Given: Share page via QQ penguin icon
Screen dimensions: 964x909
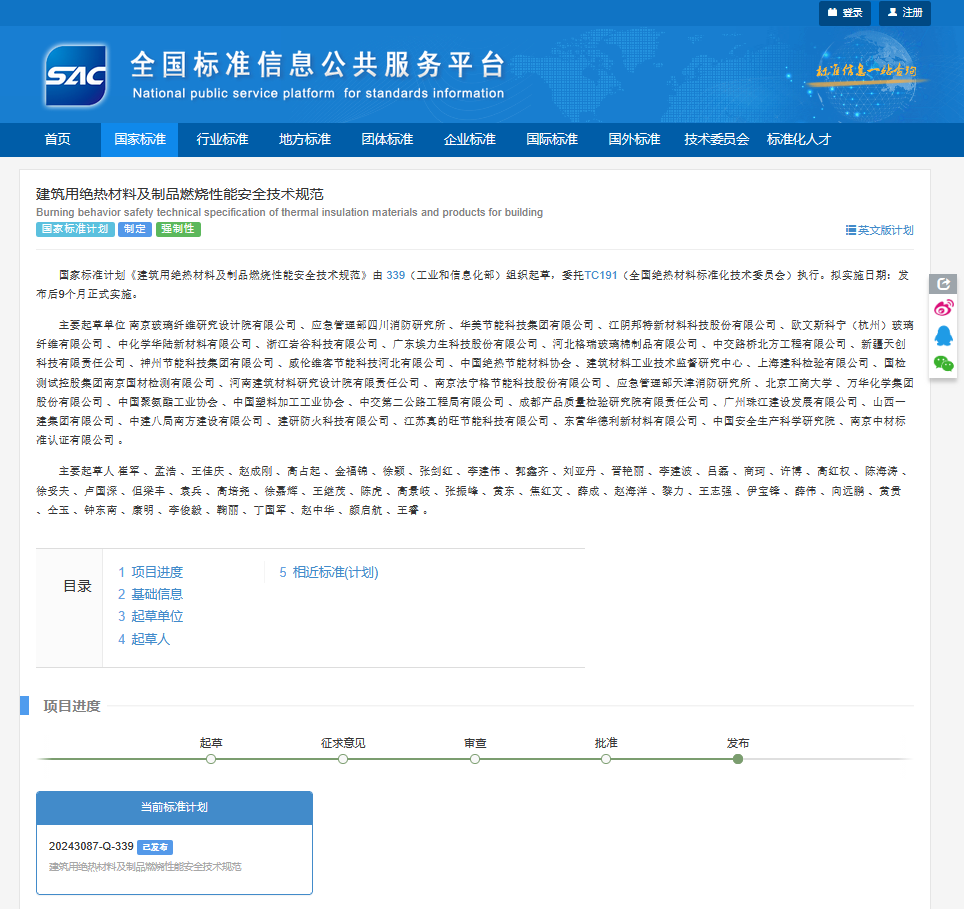Looking at the screenshot, I should (943, 336).
